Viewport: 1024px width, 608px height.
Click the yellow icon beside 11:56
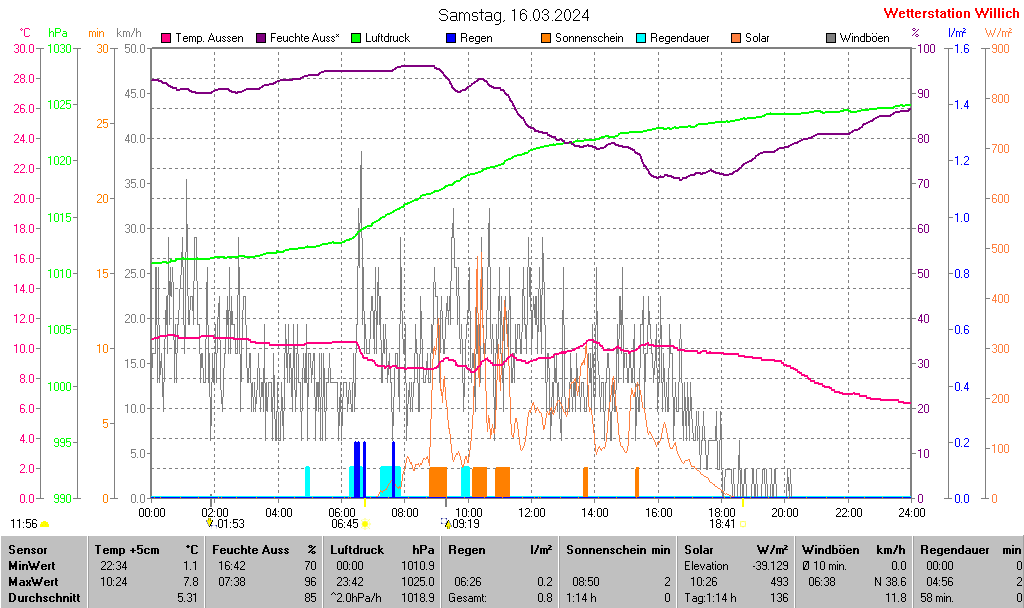45,524
